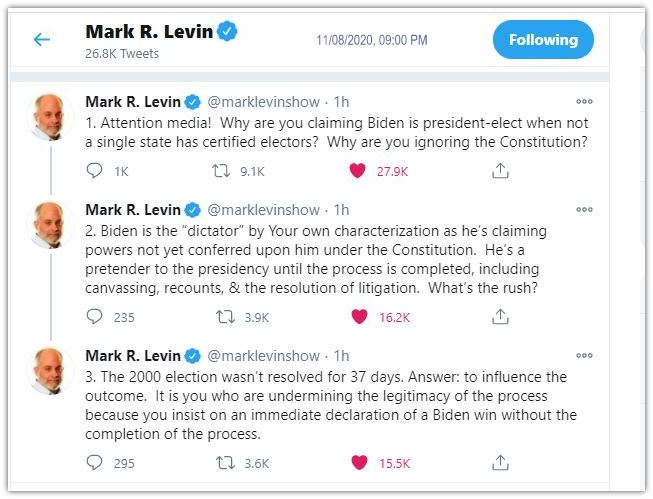Reply to the Attention media tweet

tap(95, 171)
